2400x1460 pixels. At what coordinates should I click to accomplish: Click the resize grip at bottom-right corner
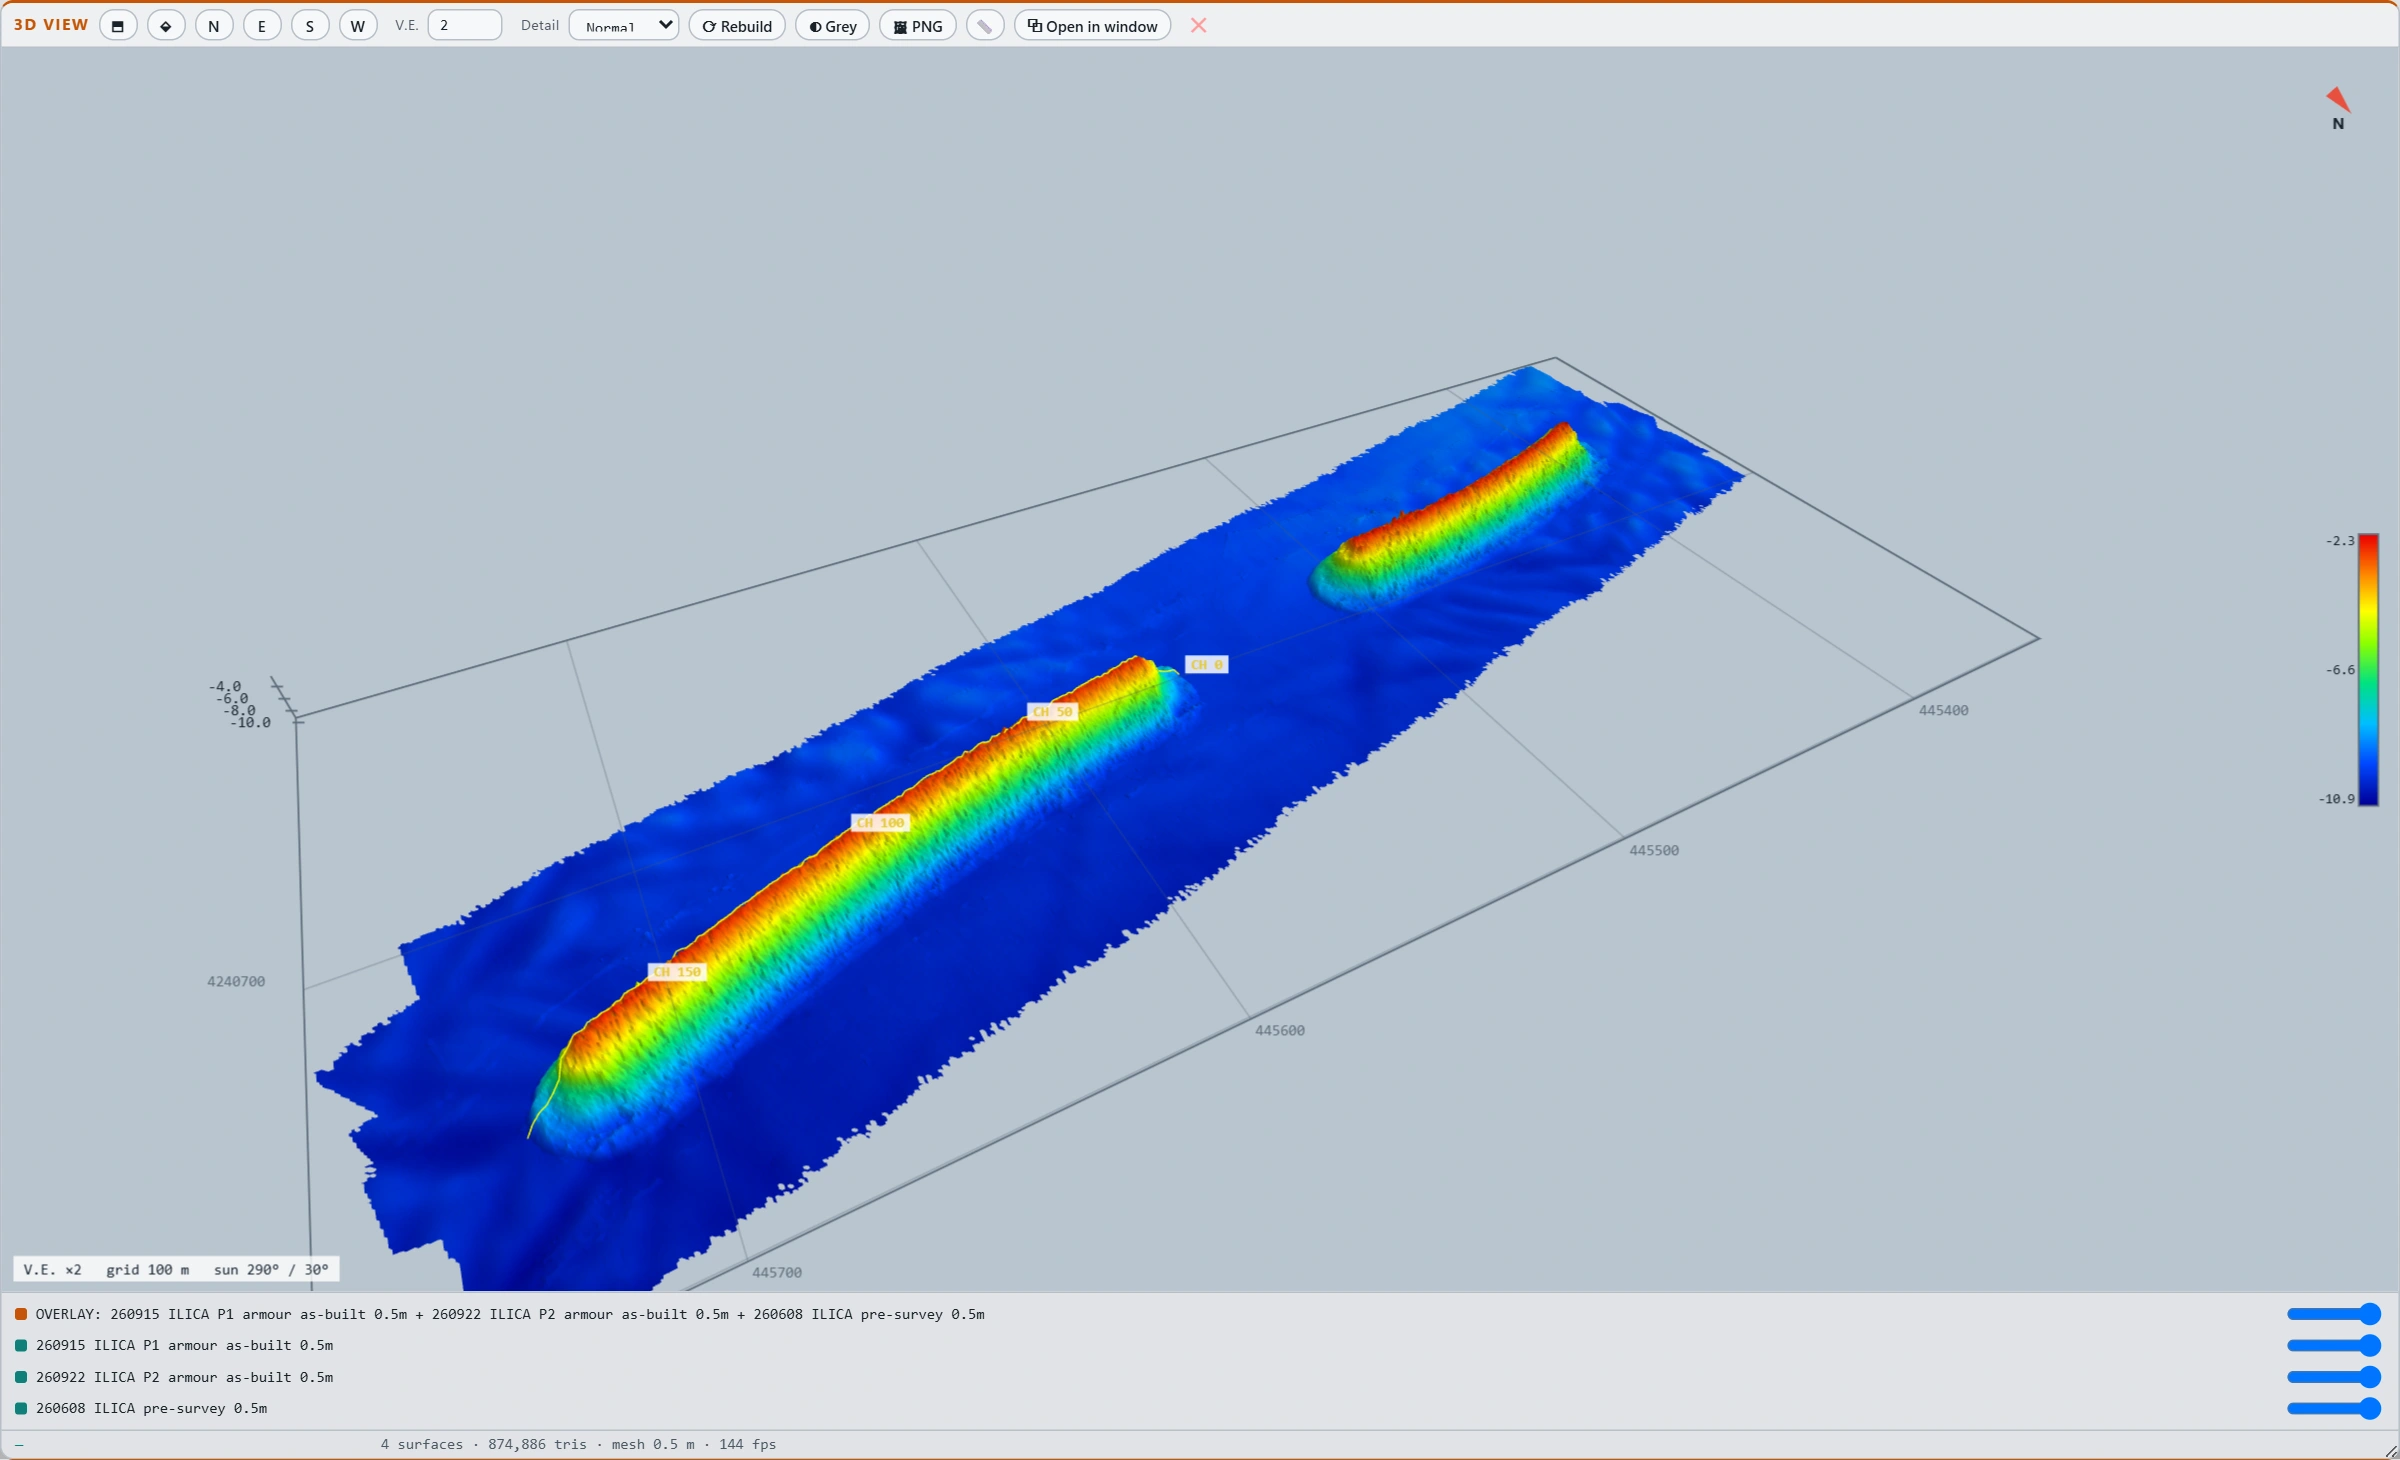(2390, 1451)
